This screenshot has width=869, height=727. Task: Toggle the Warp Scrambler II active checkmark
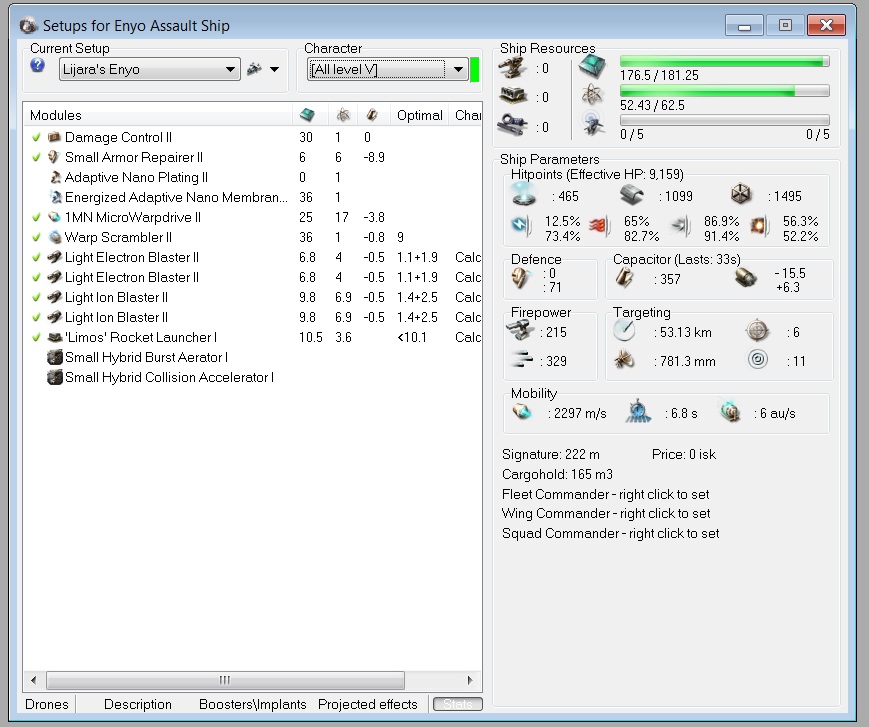pos(37,237)
